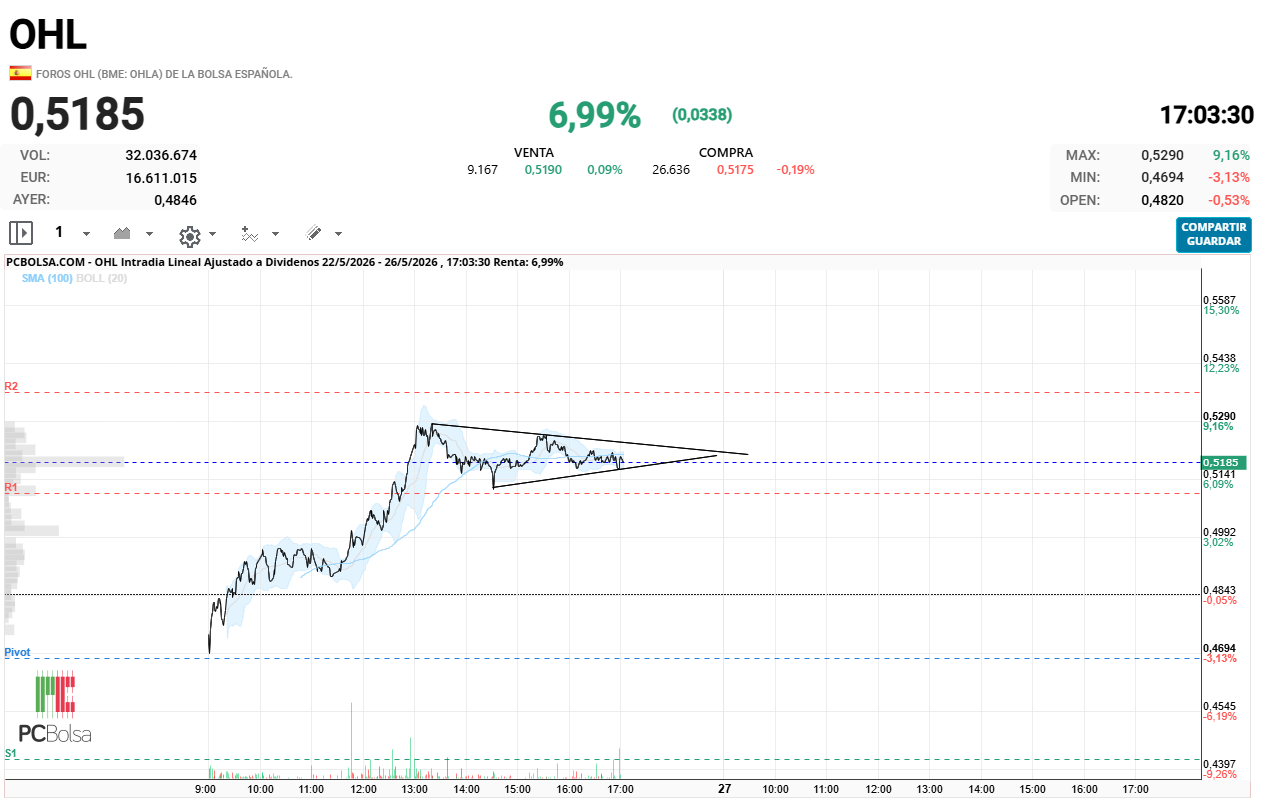Click the 0,4545 price axis label
1262x798 pixels.
[x=1220, y=706]
